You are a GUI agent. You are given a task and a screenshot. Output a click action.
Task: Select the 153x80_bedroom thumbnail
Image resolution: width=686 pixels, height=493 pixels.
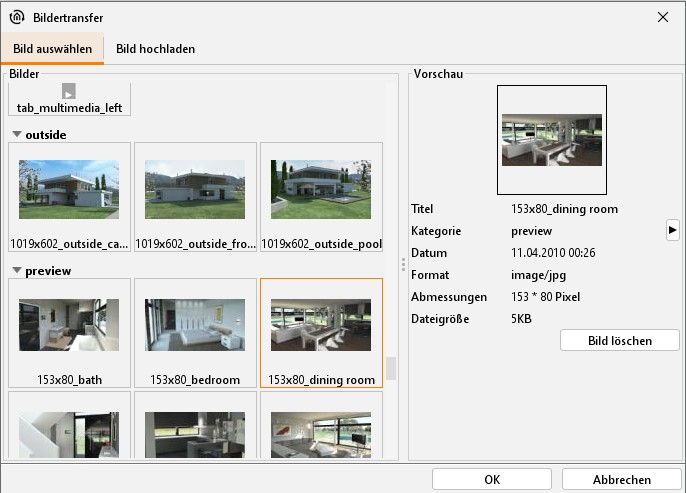tap(195, 333)
